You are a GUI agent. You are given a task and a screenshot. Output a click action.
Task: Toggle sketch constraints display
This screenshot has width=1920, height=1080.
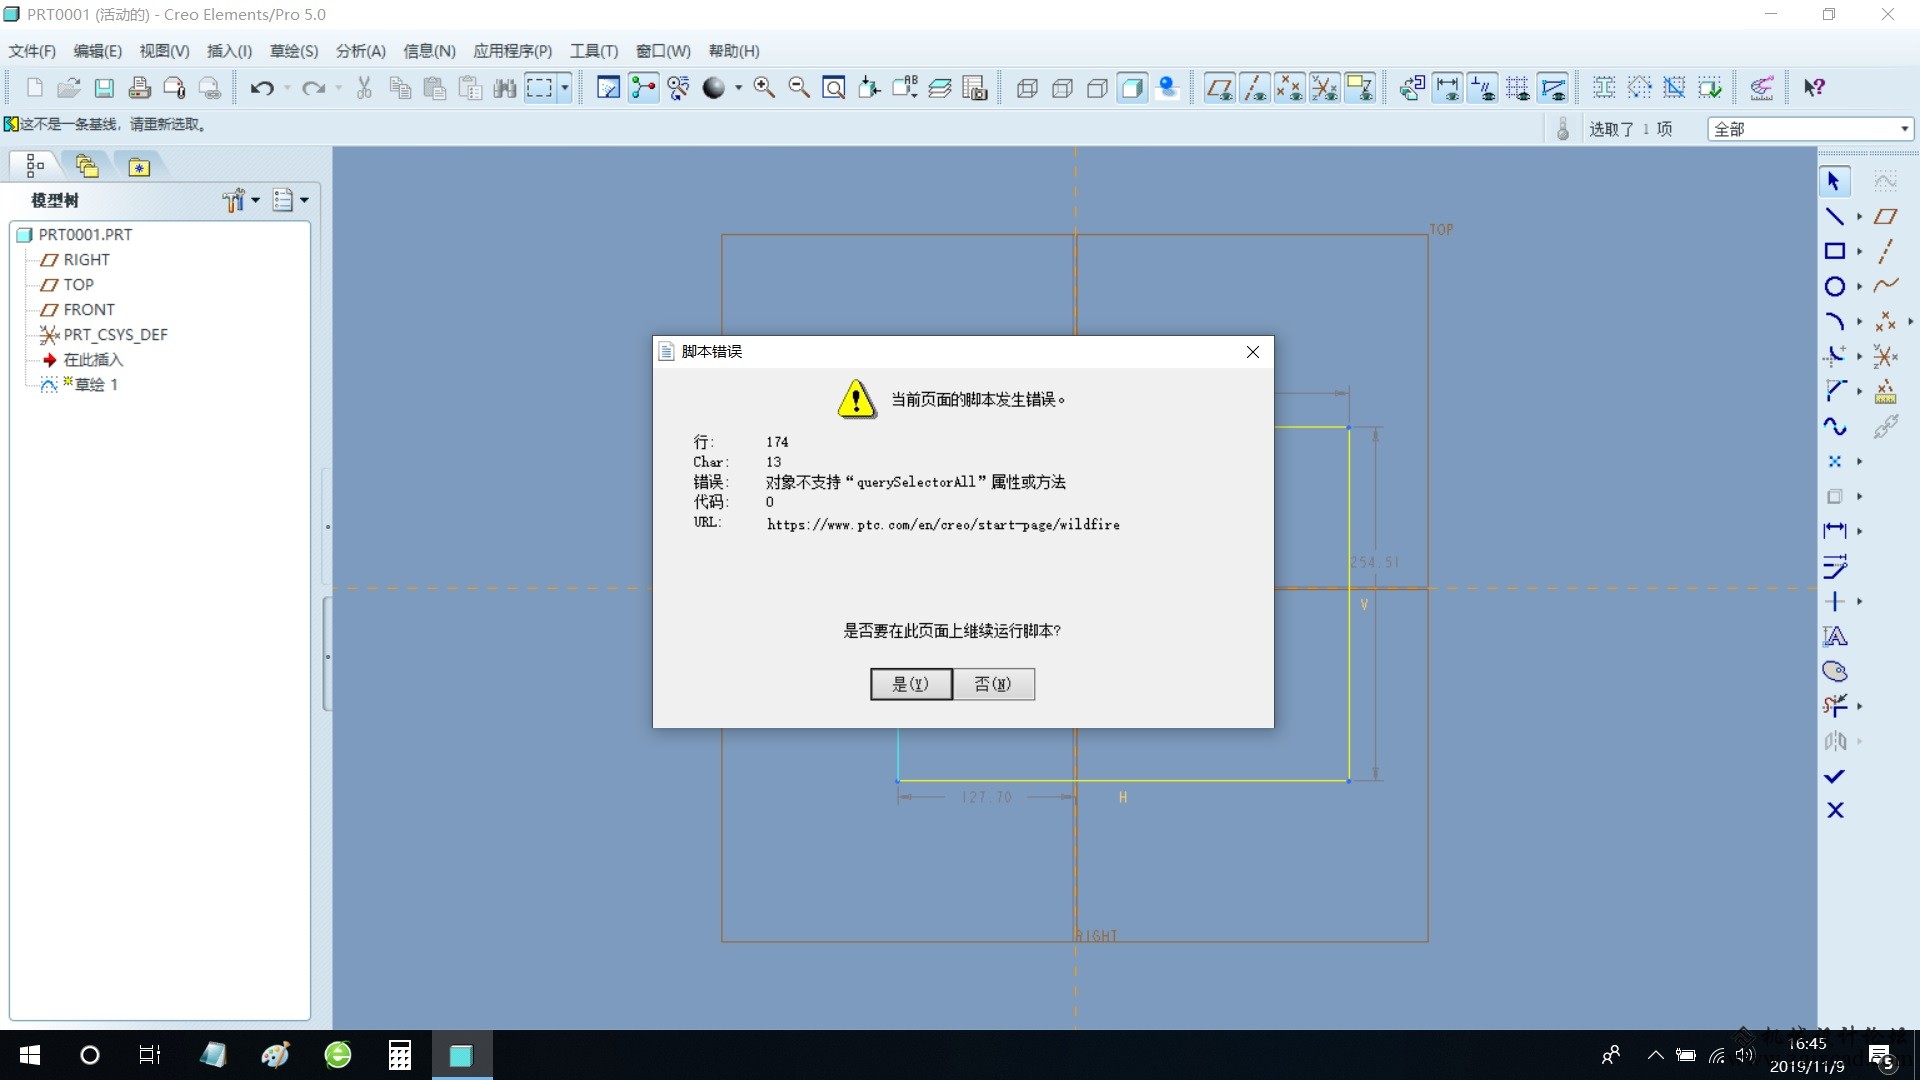[x=1482, y=88]
